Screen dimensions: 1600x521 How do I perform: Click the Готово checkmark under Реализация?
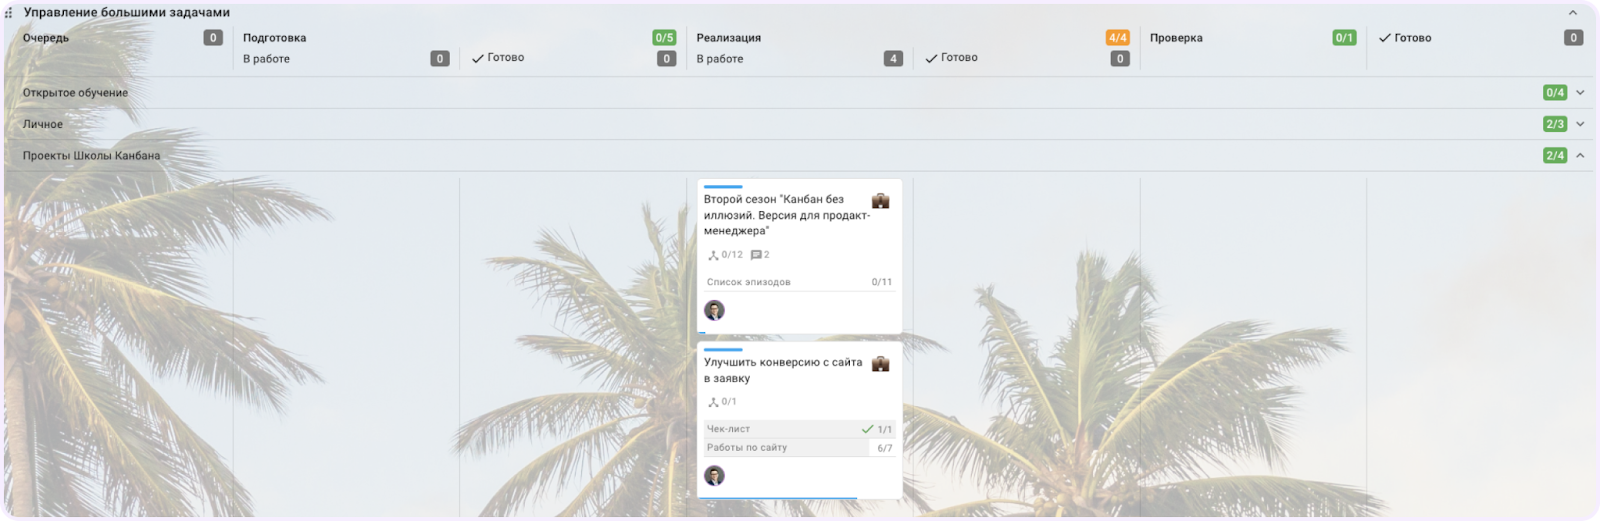point(931,58)
